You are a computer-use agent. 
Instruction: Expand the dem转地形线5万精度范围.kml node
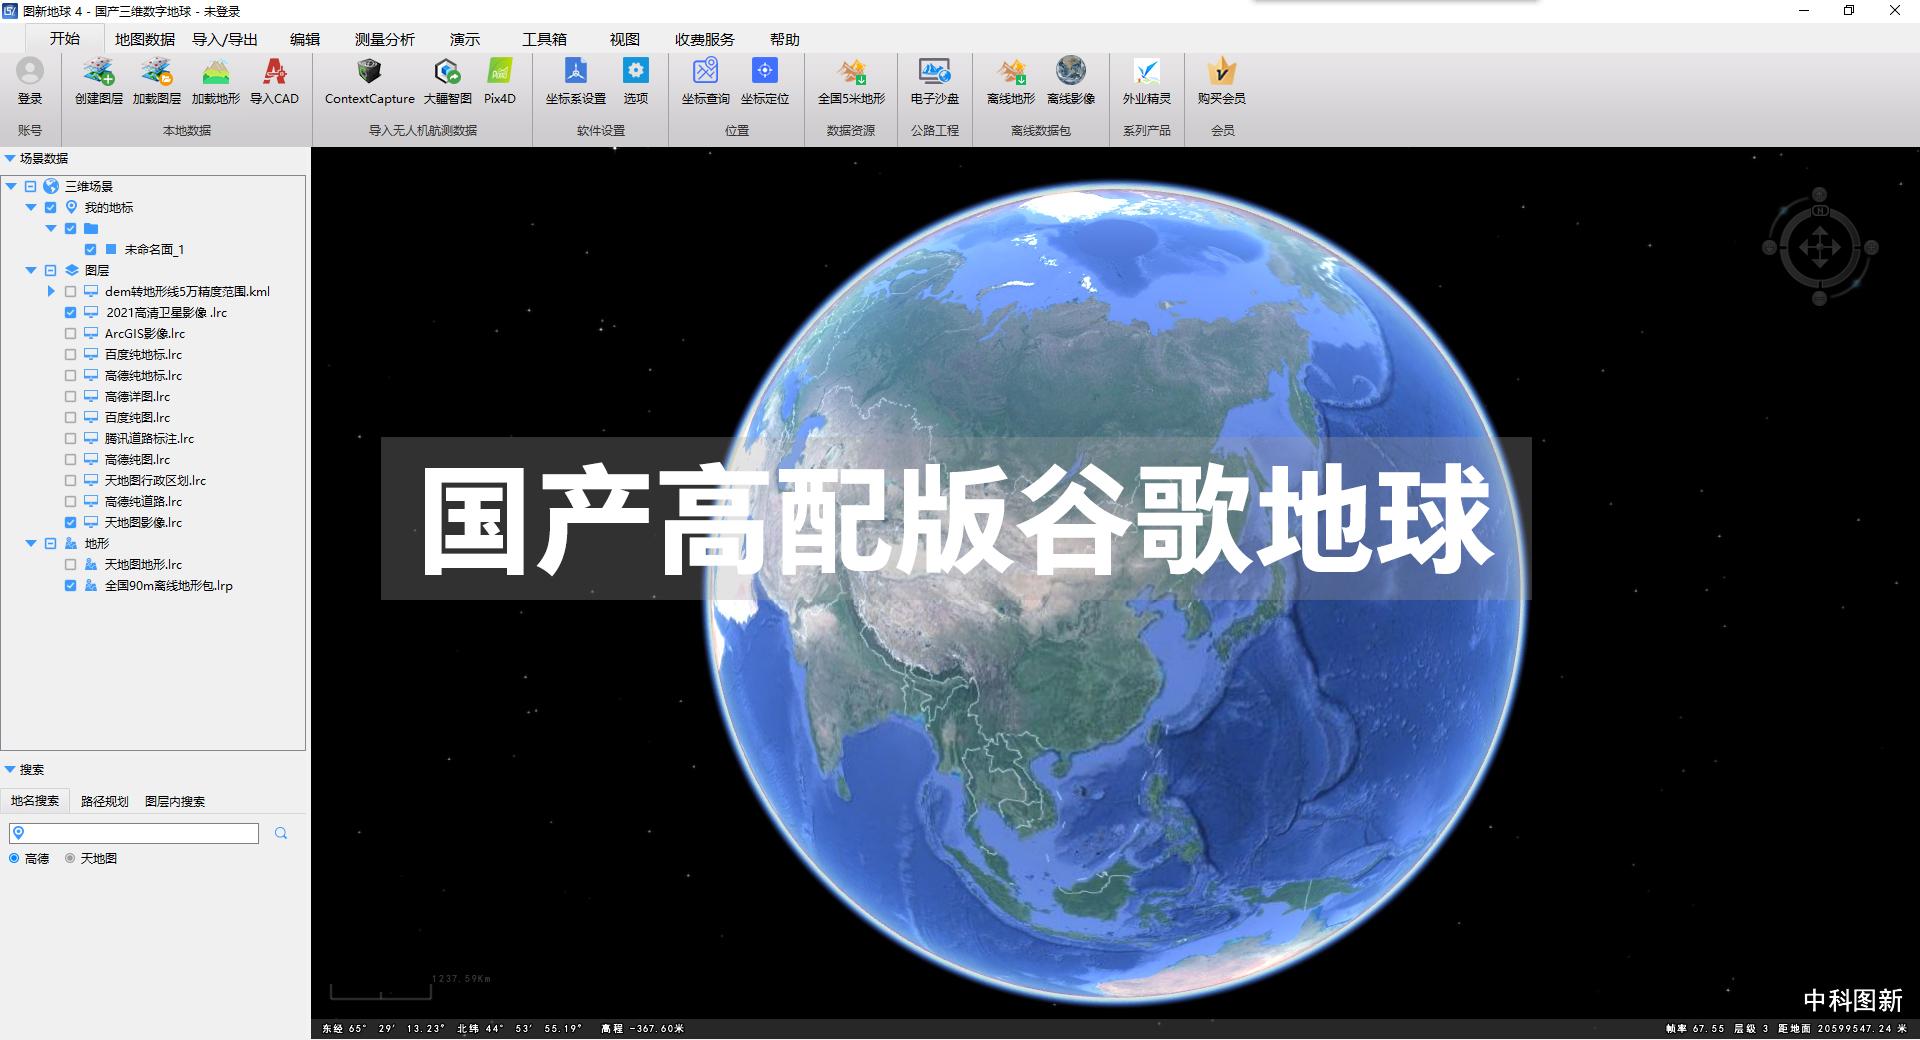click(51, 291)
